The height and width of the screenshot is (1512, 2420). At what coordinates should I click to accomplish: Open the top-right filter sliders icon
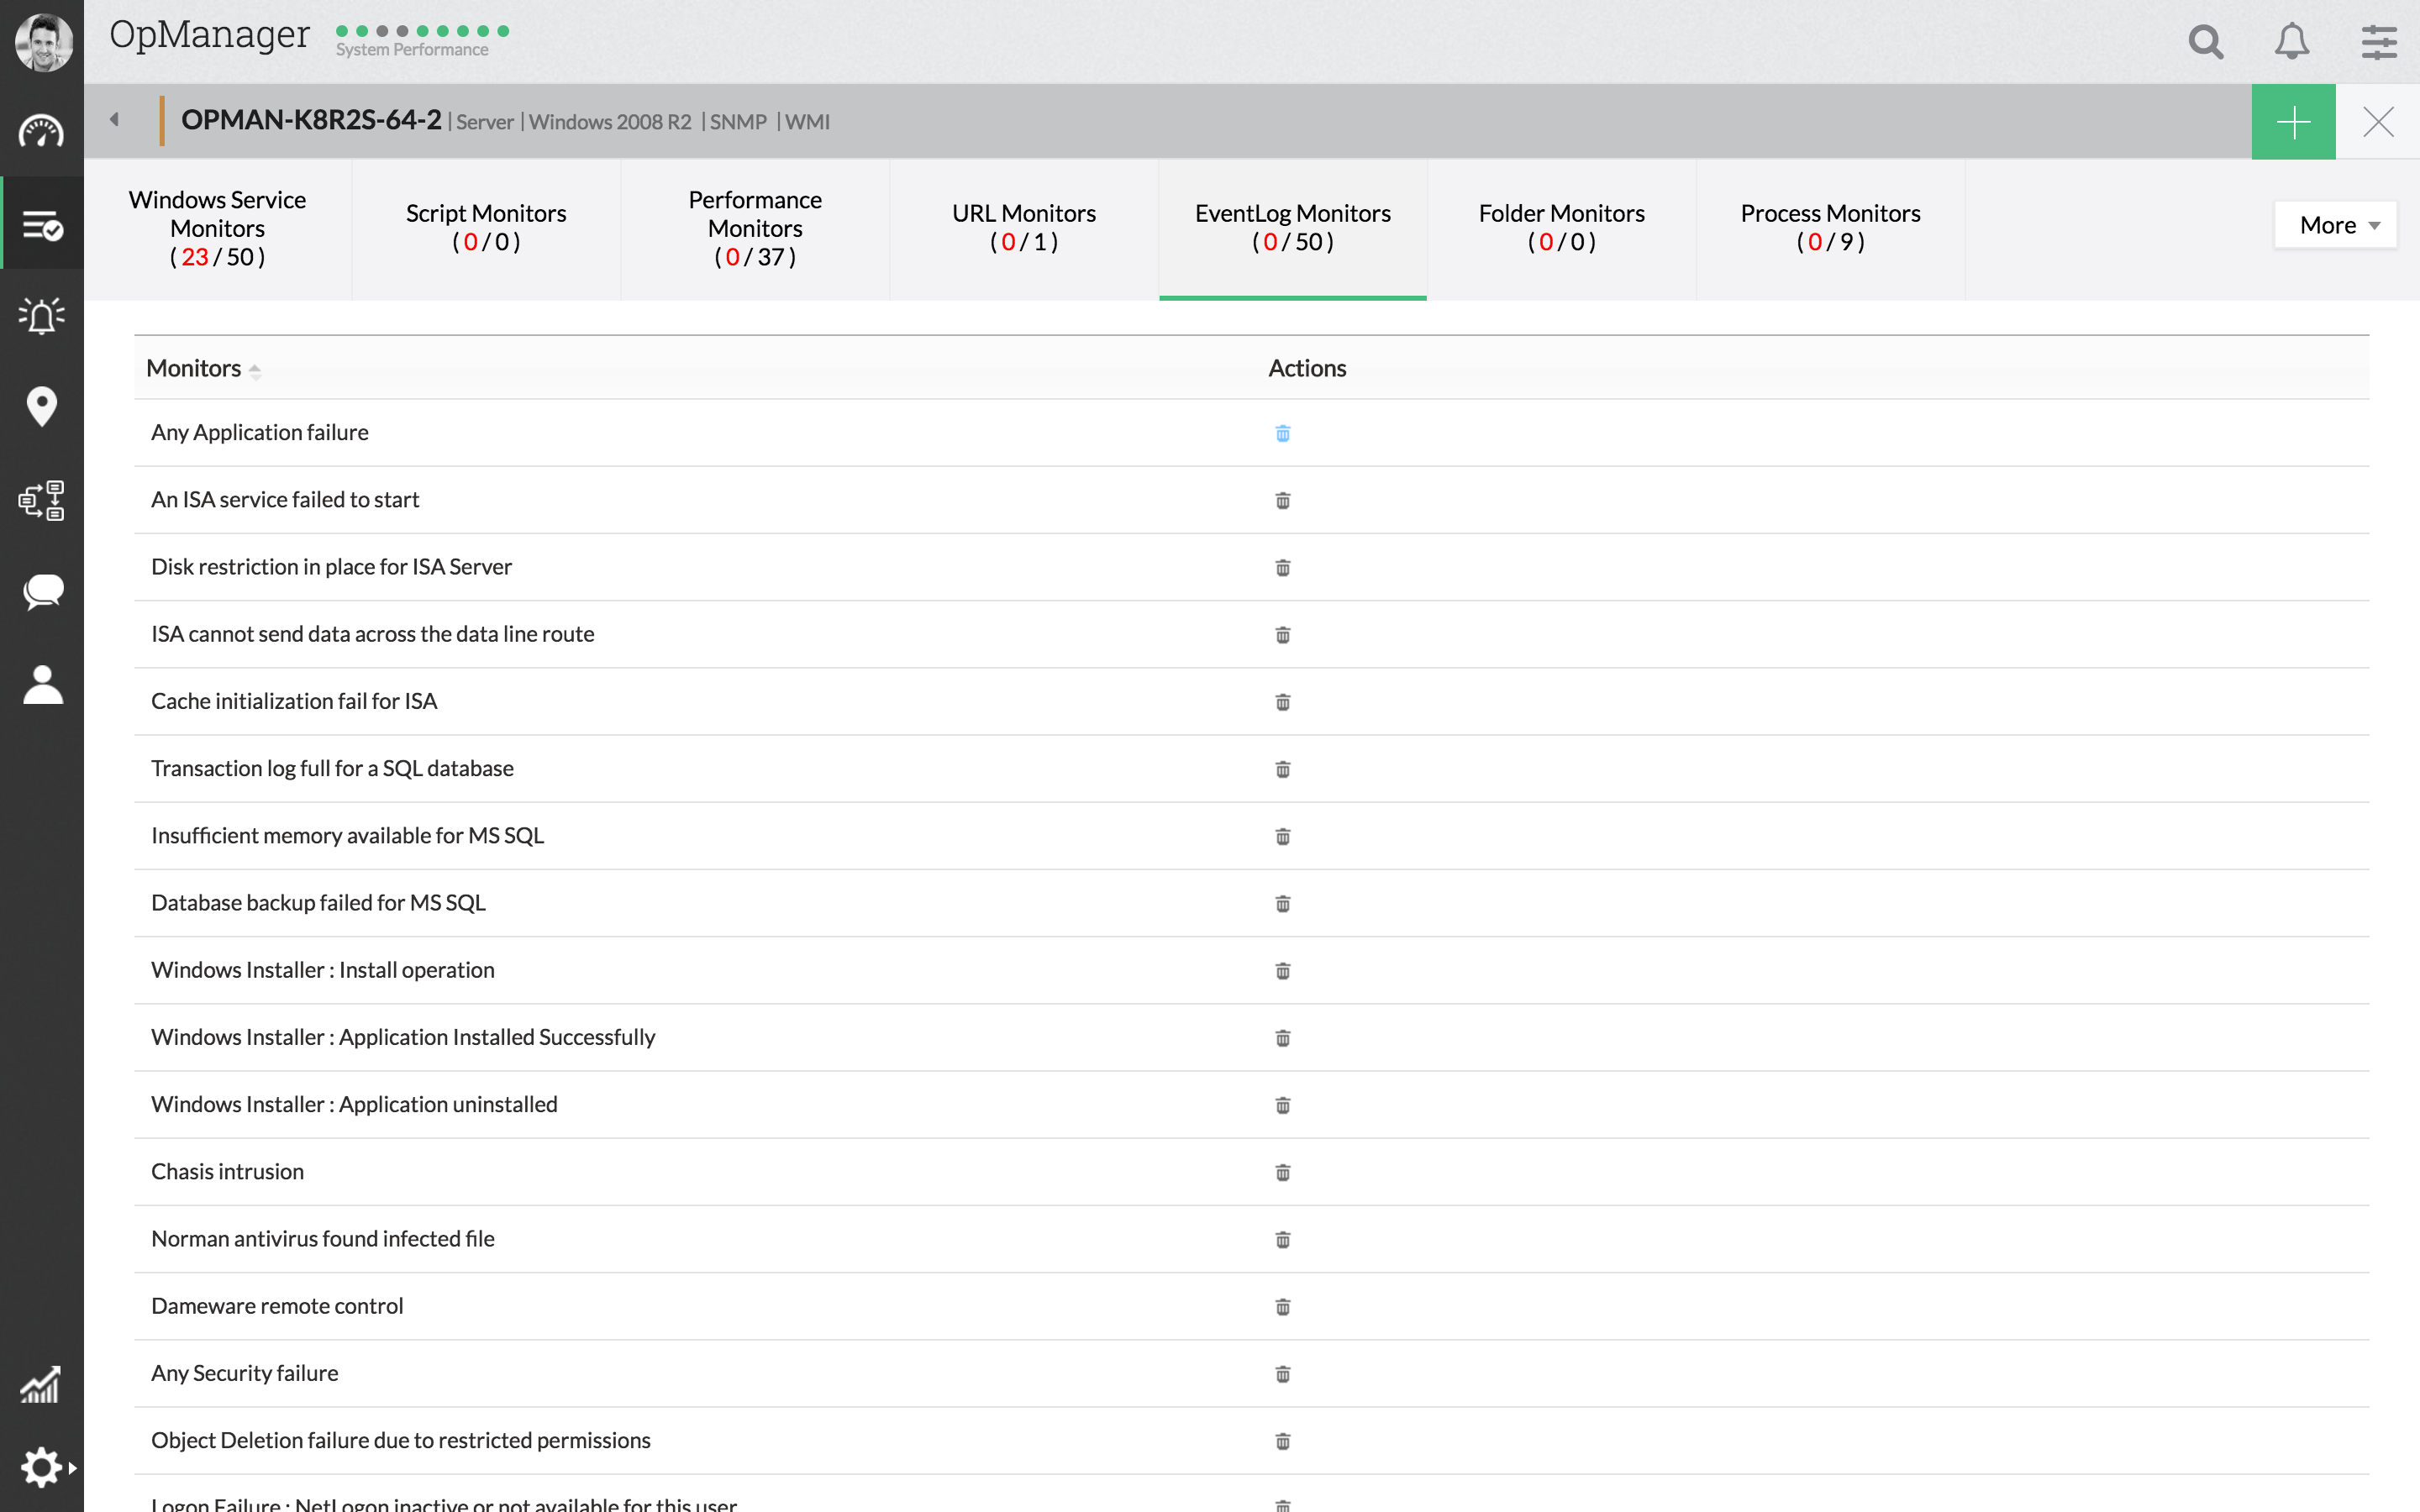2378,42
